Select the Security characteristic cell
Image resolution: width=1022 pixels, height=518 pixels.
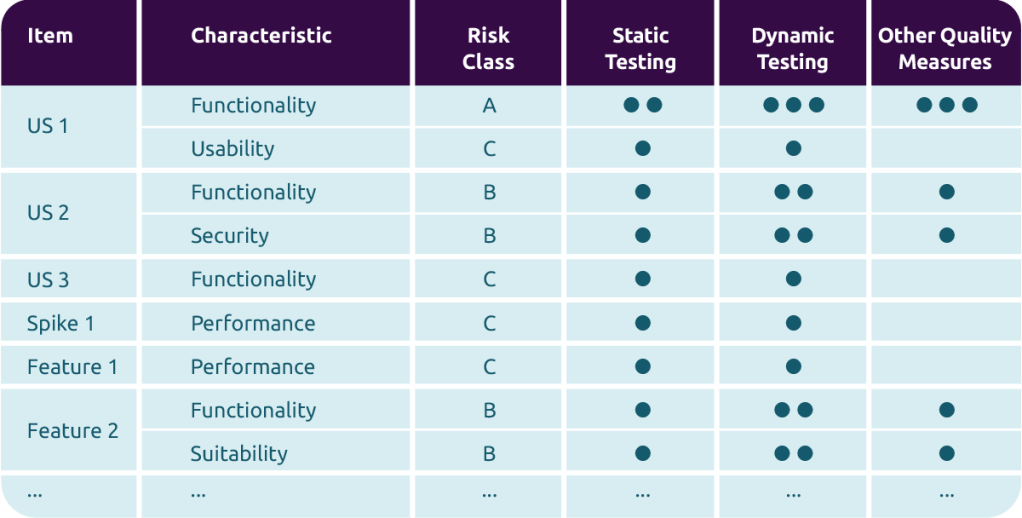pos(229,236)
